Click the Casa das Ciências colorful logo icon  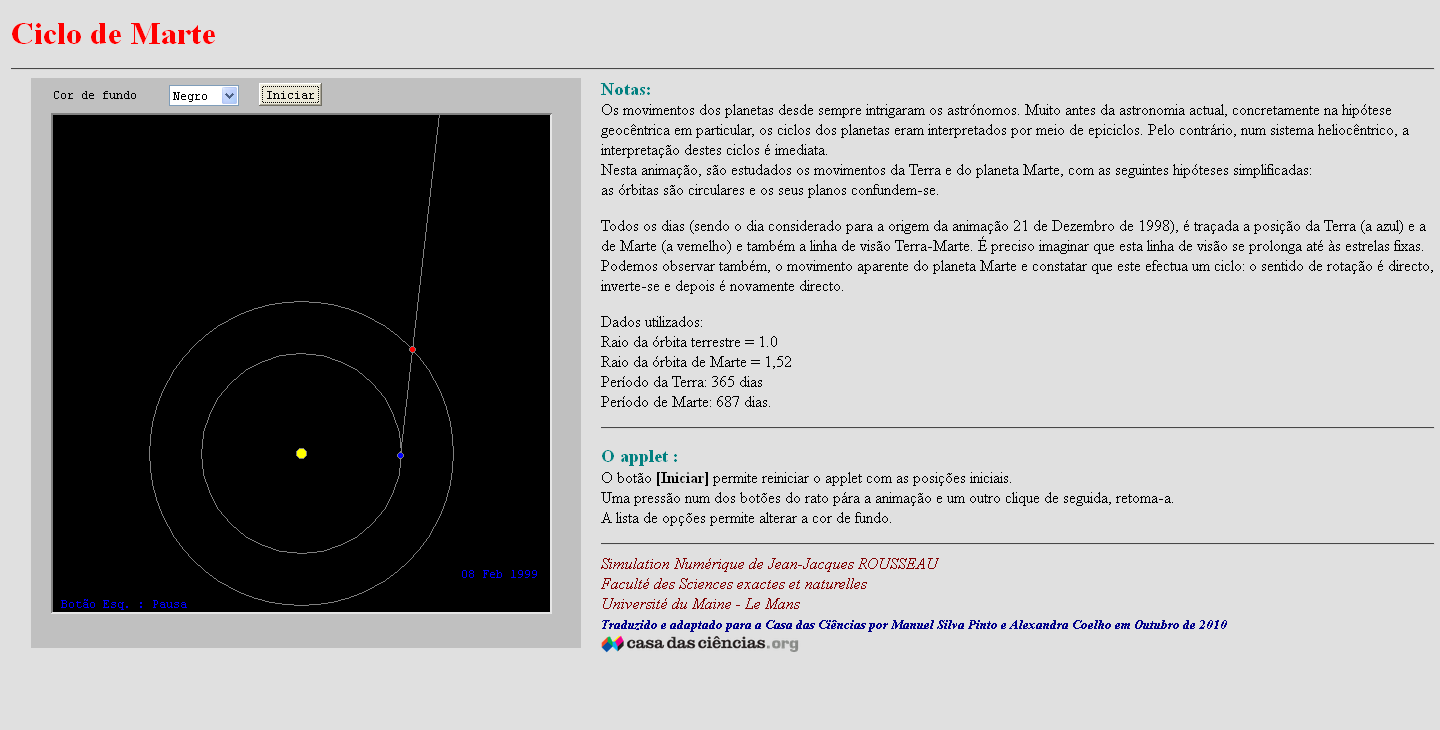pos(612,644)
